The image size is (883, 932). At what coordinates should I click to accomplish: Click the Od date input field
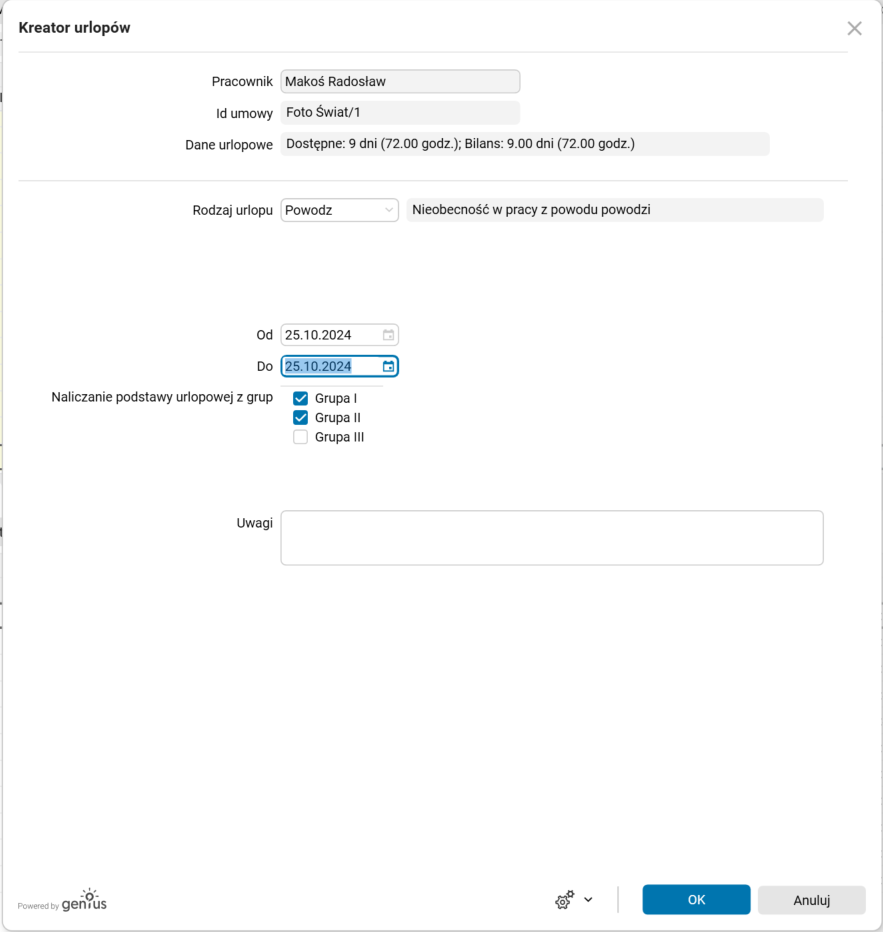[330, 335]
